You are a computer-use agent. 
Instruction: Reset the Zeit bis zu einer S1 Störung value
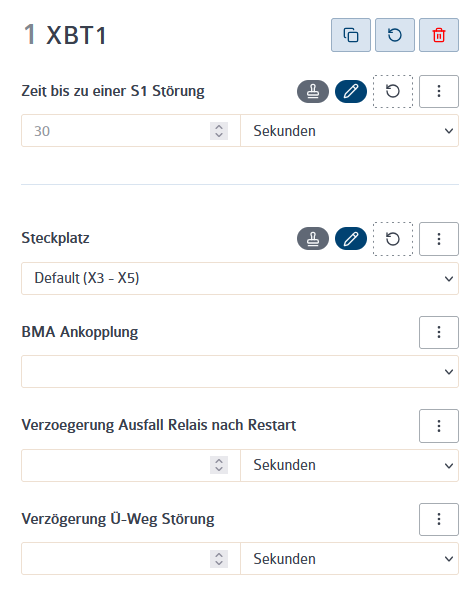(x=393, y=92)
